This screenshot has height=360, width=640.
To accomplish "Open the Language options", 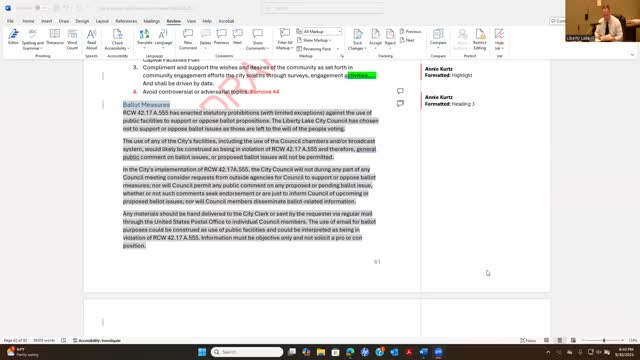I will (163, 38).
